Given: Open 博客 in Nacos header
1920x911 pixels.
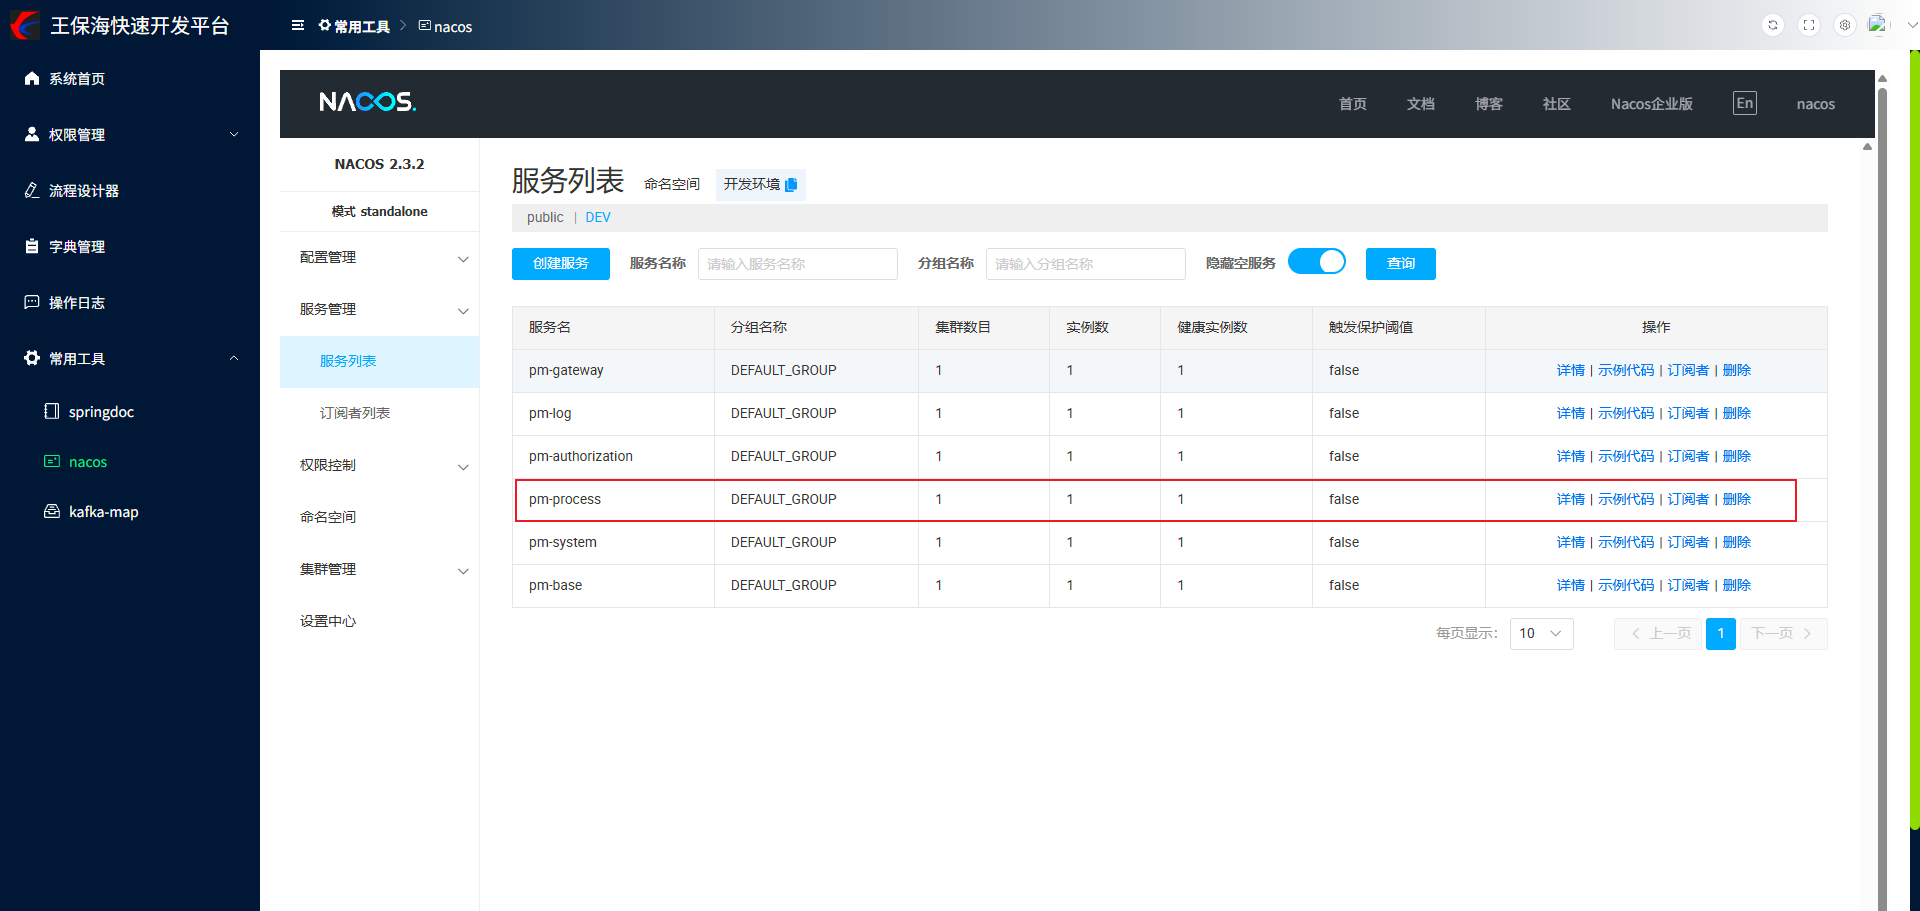Looking at the screenshot, I should pos(1489,104).
